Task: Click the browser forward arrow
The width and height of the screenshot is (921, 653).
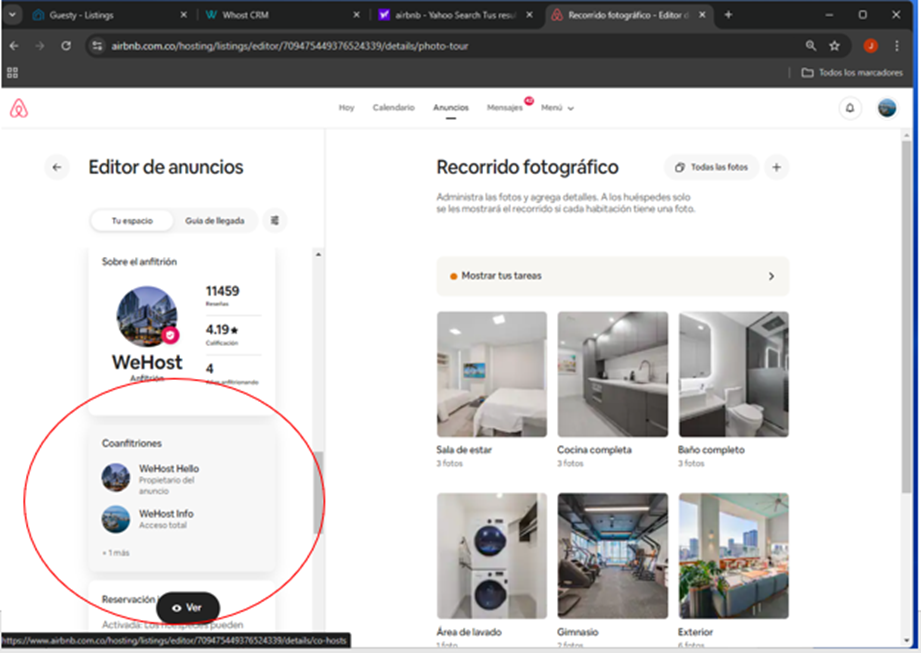Action: click(40, 46)
